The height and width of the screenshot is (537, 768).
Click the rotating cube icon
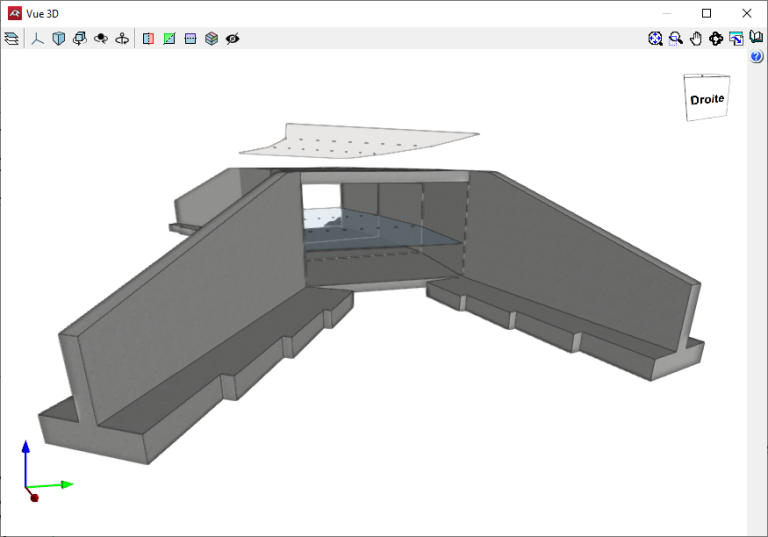[x=80, y=38]
